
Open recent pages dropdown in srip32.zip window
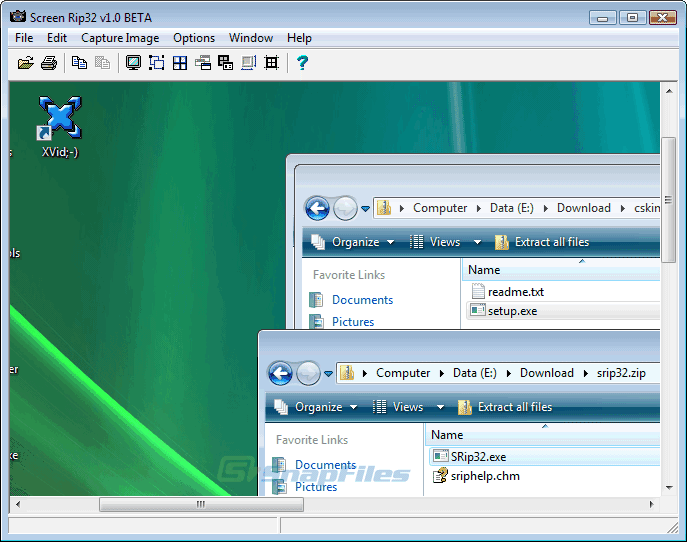pos(329,374)
